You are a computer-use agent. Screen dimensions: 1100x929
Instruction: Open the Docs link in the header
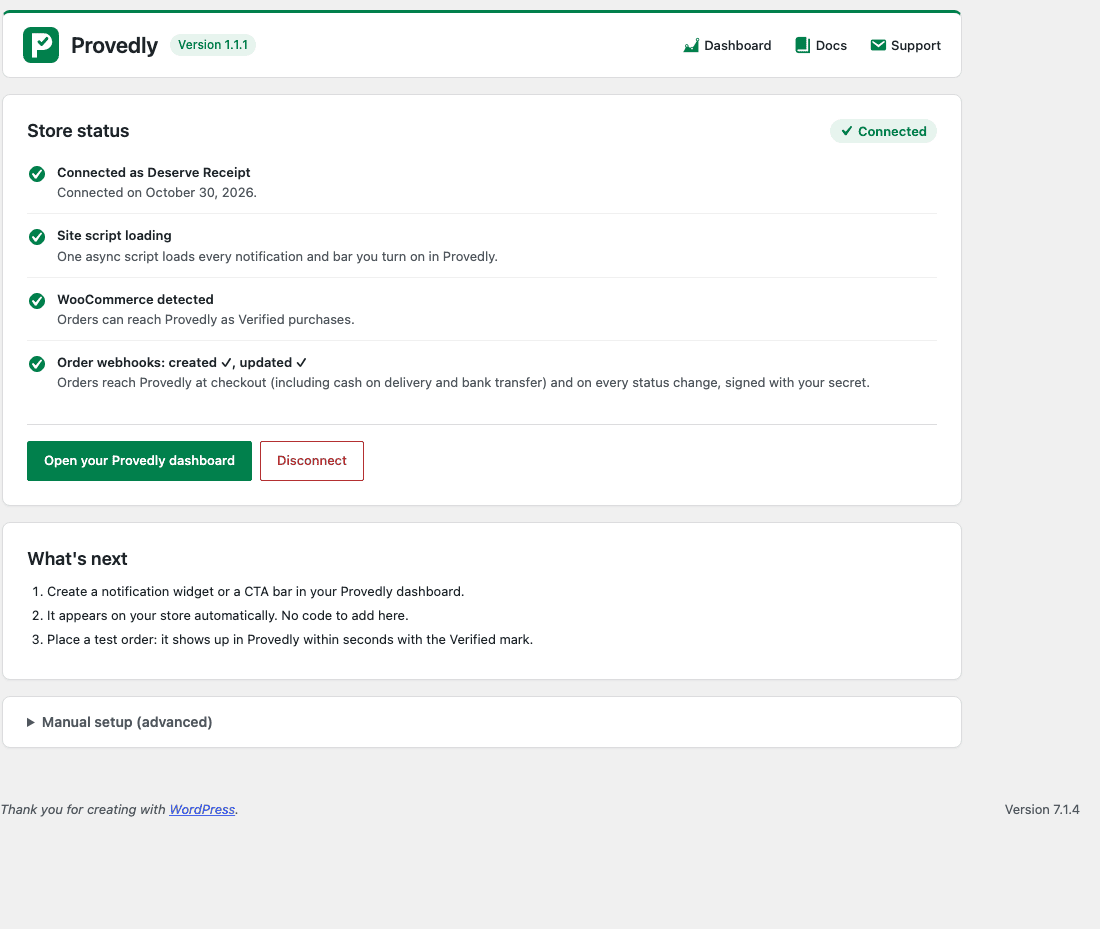[x=821, y=46]
